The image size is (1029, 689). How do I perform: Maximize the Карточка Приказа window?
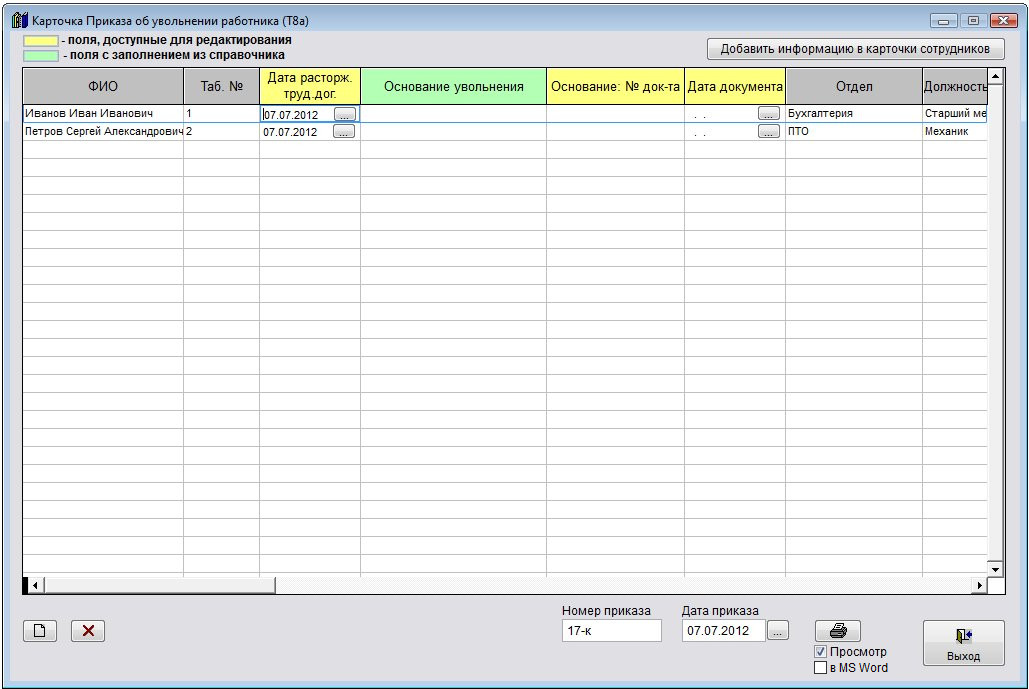[x=973, y=21]
